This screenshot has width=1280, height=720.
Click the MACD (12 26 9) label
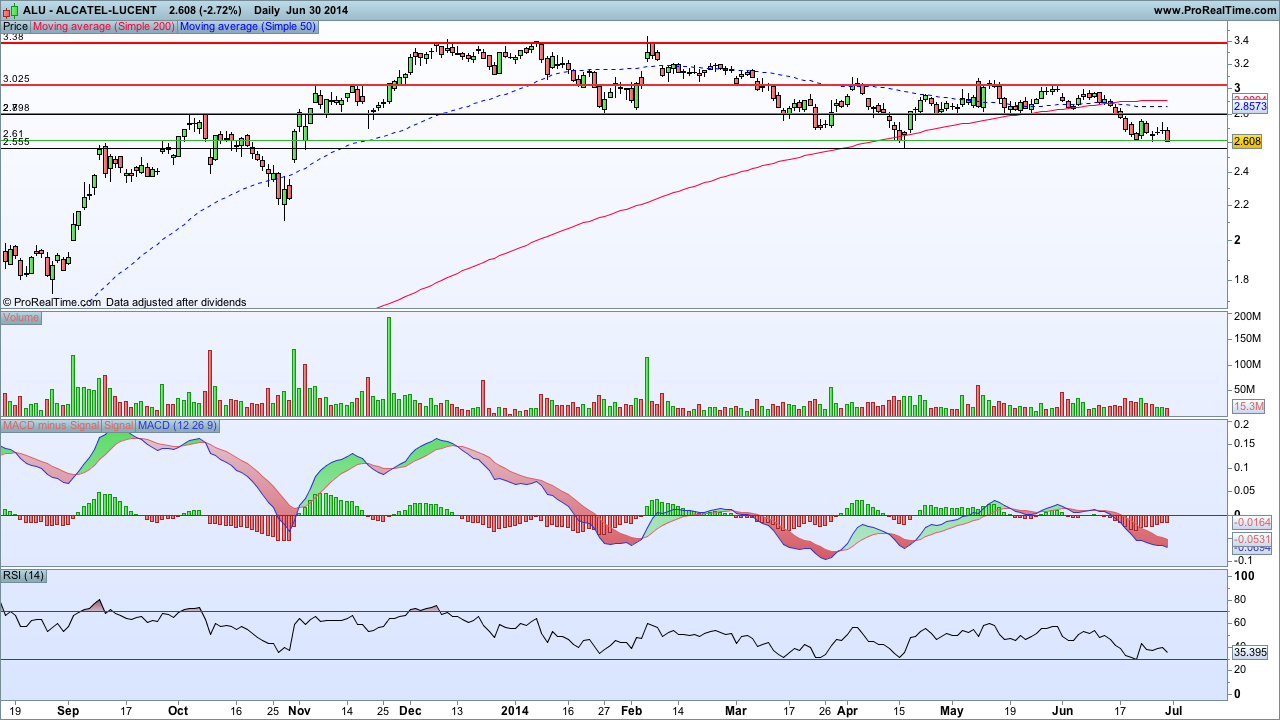click(x=177, y=426)
